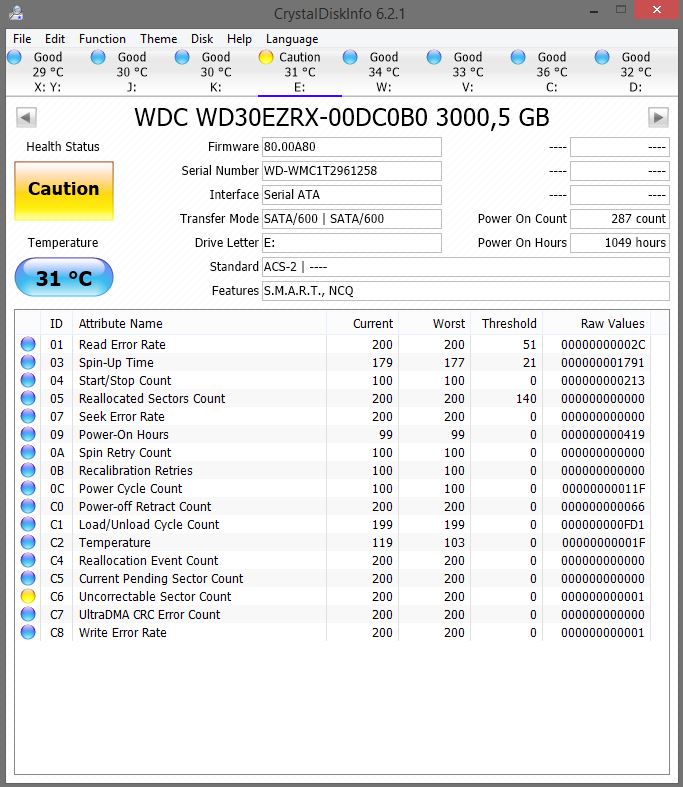Select the Reallocation Event Count row name
The image size is (683, 787).
pyautogui.click(x=149, y=561)
